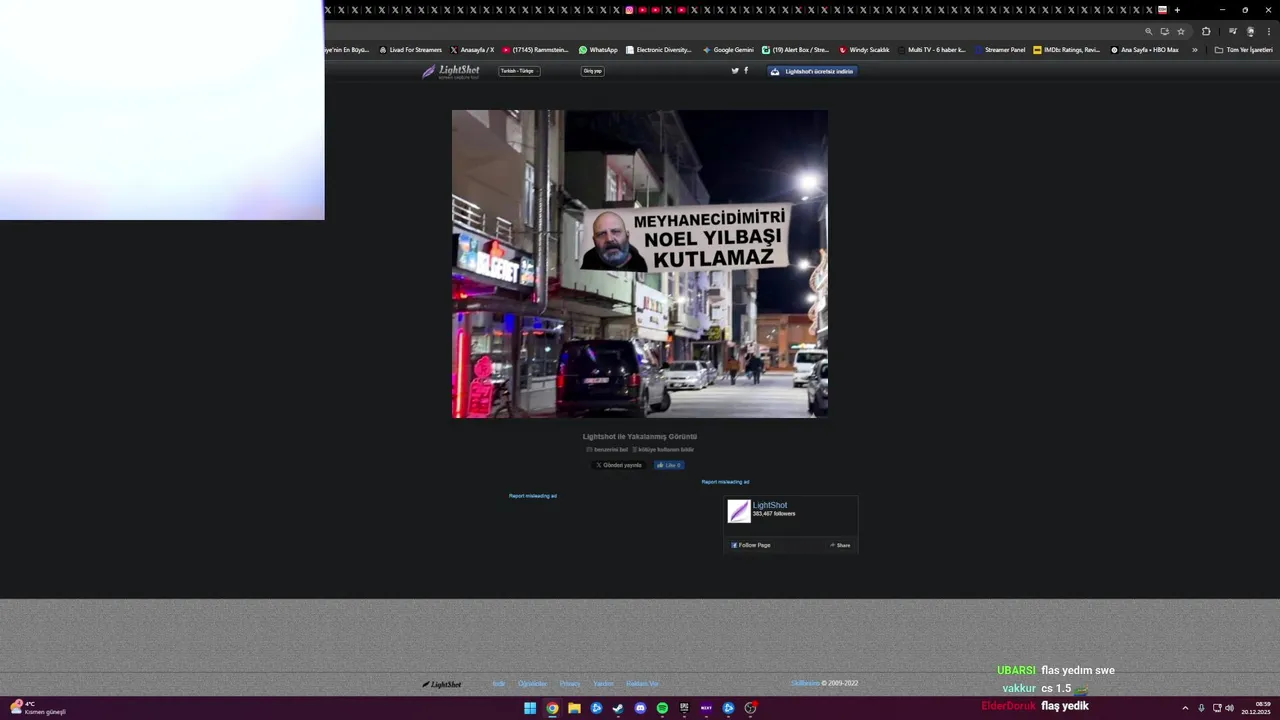Screen dimensions: 1280x720
Task: Open the Öğreticiler link in the footer
Action: tap(532, 684)
